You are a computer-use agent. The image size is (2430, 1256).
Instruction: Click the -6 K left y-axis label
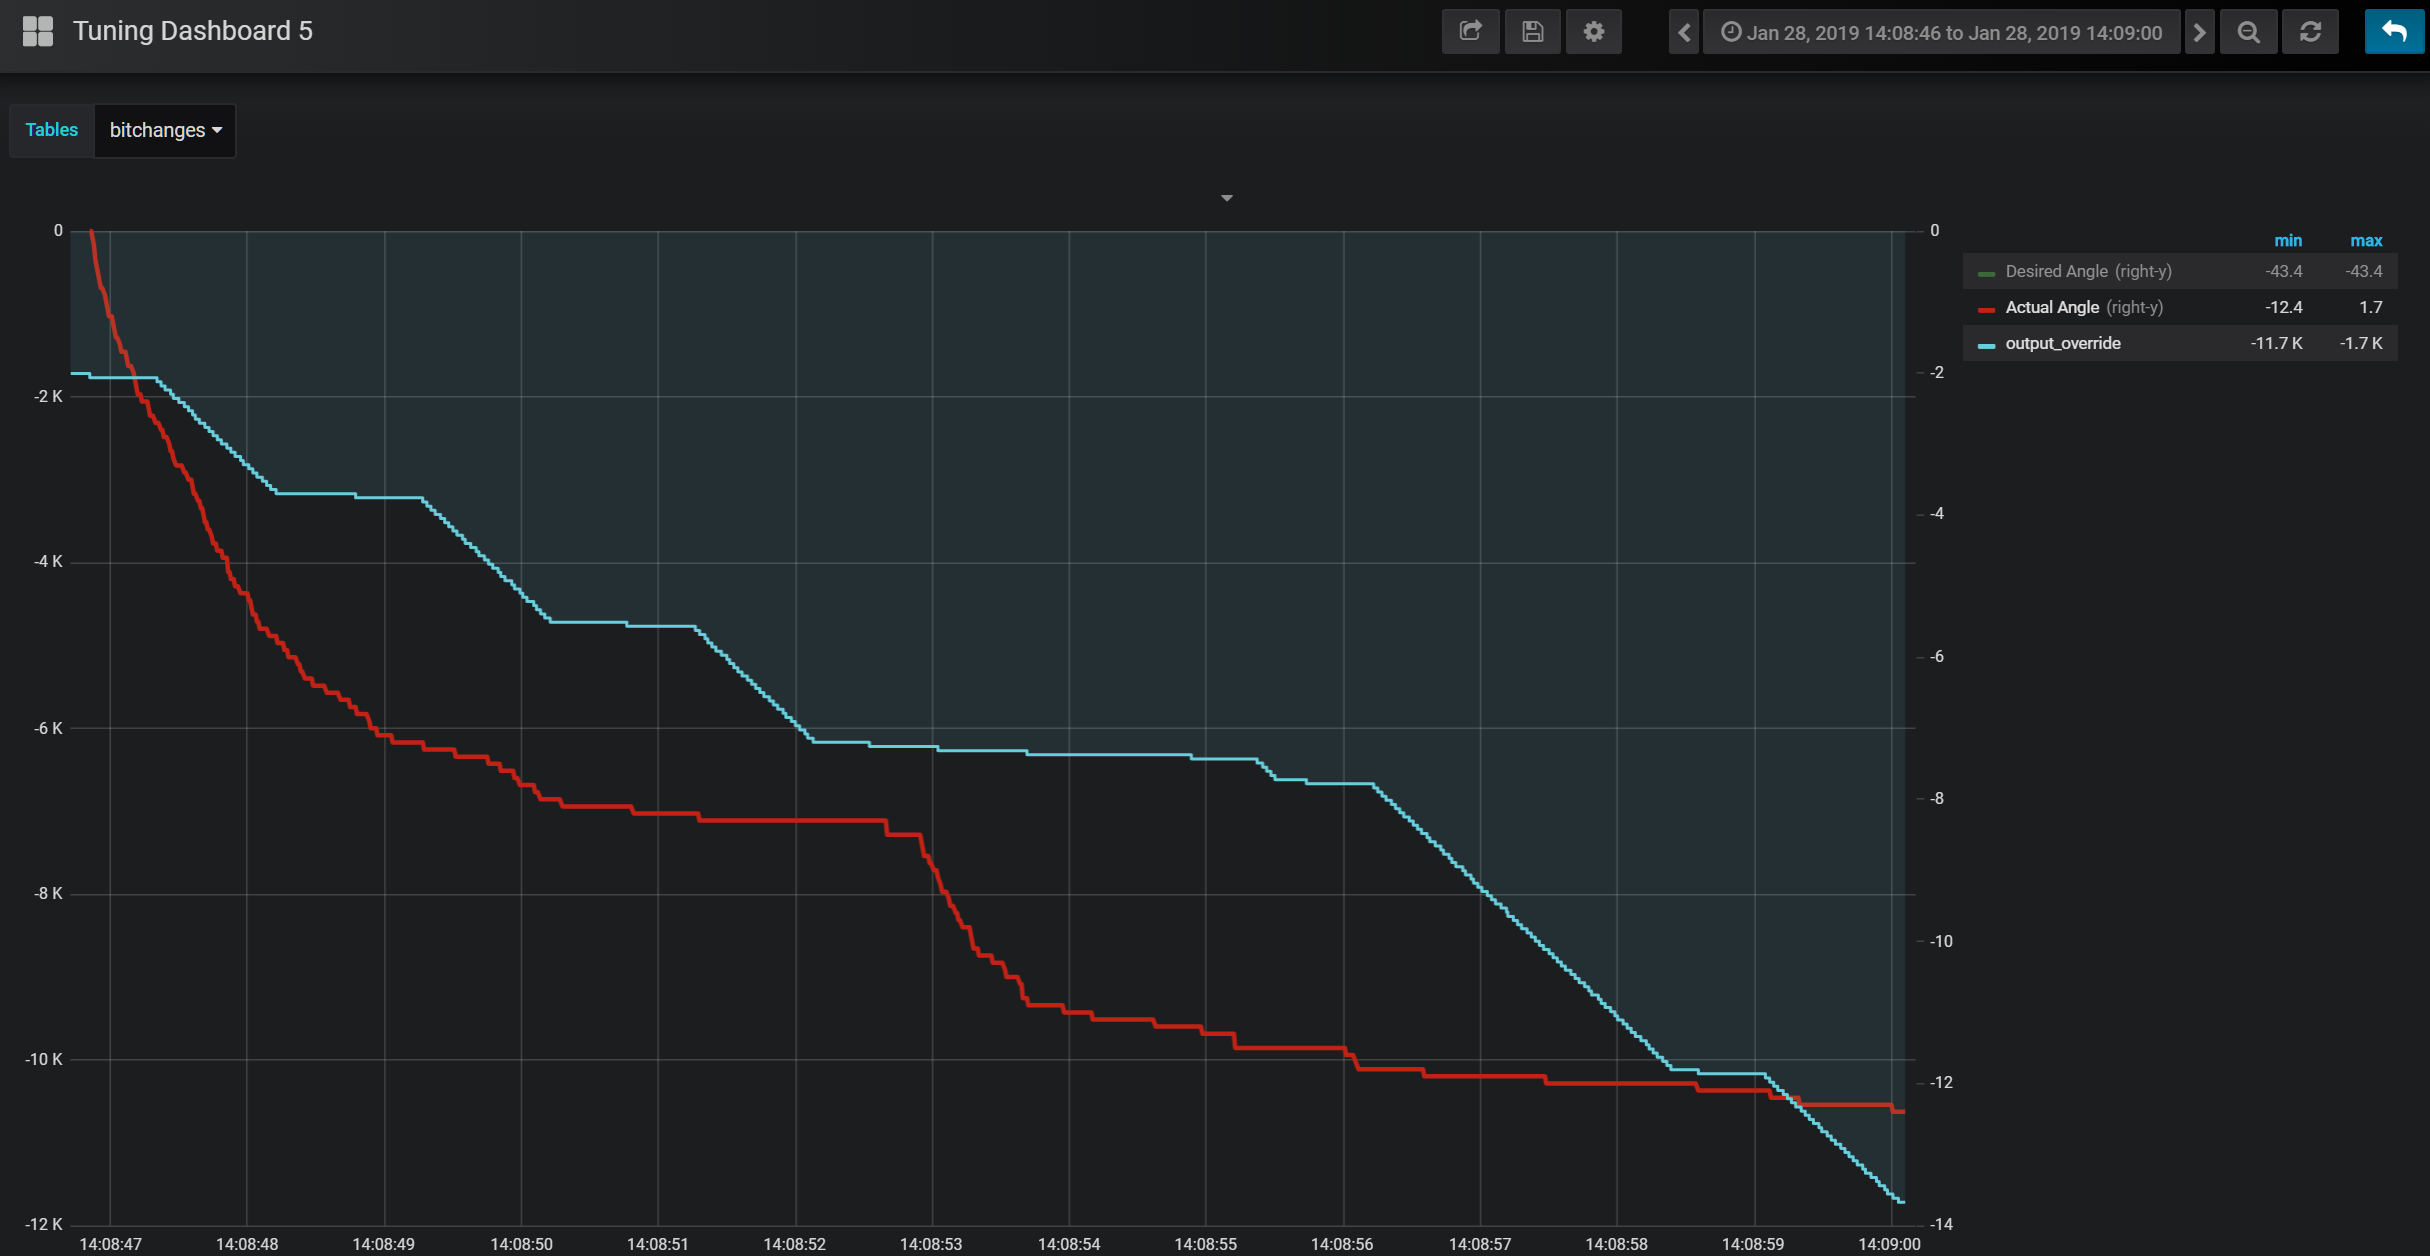pyautogui.click(x=48, y=728)
